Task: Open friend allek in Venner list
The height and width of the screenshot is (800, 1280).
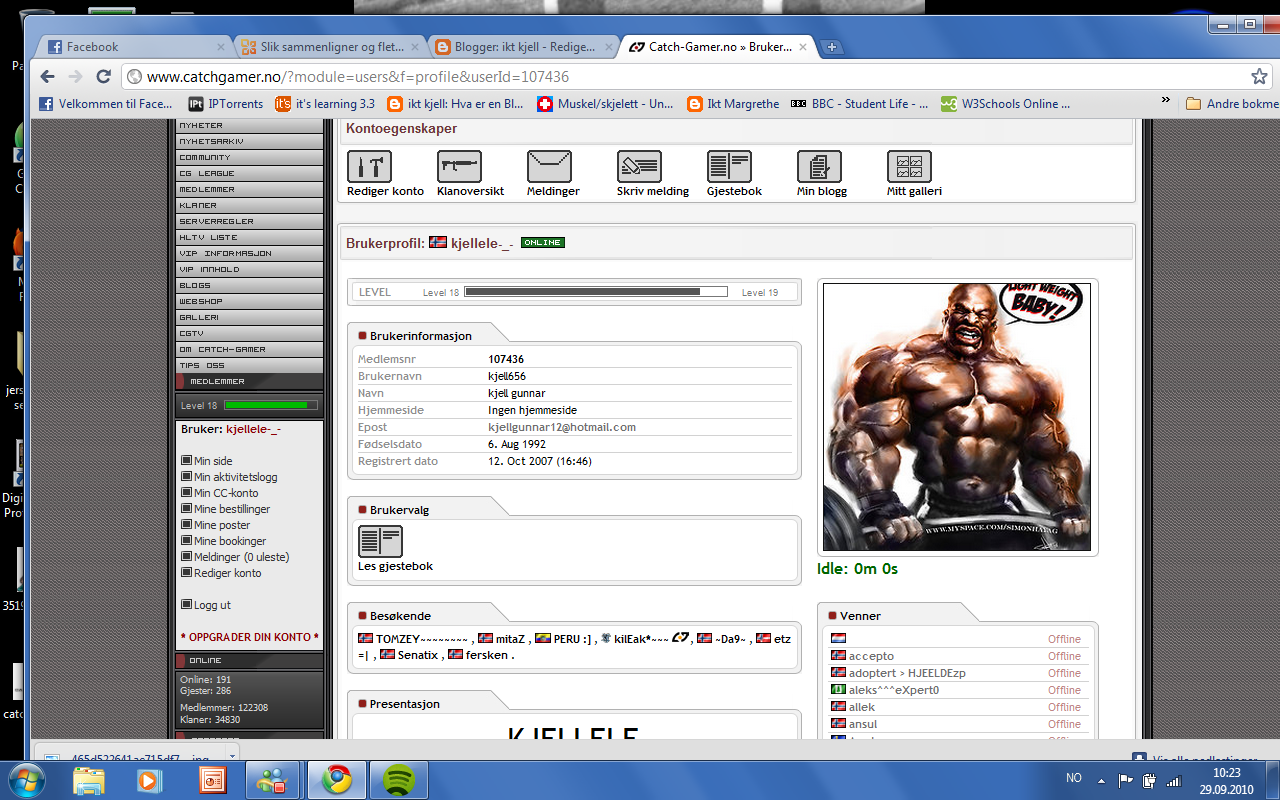Action: 862,707
